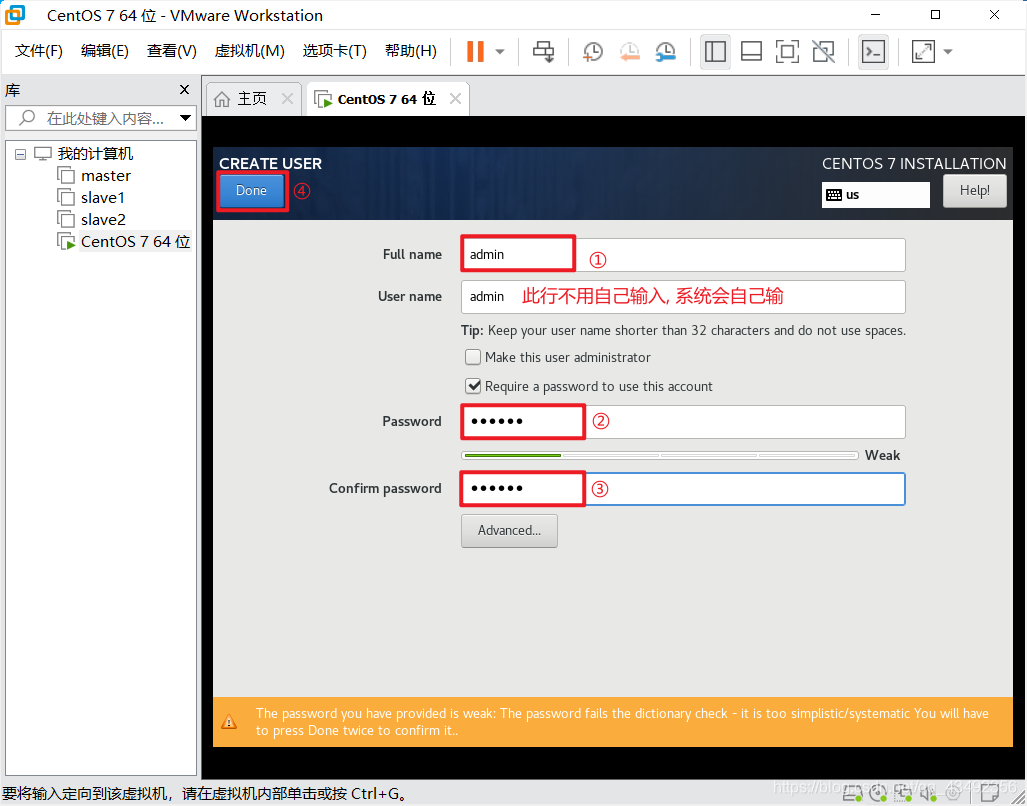Screen dimensions: 1027x806
Task: Open the 编辑(E) menu
Action: pos(105,51)
